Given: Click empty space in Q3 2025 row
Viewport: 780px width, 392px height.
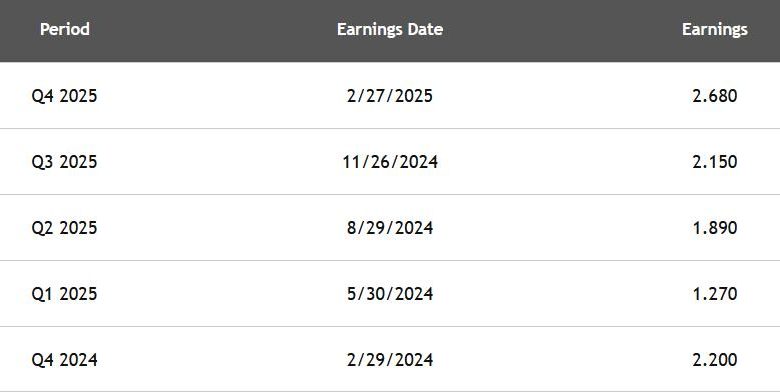Looking at the screenshot, I should click(x=219, y=162).
